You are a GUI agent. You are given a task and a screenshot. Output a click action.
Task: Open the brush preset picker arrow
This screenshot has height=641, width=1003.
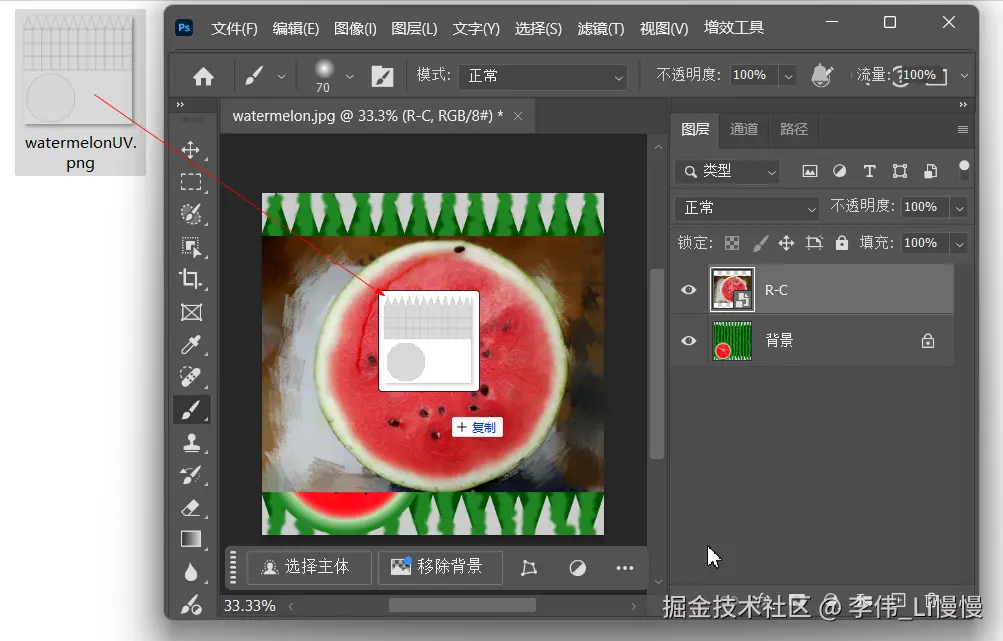[349, 77]
